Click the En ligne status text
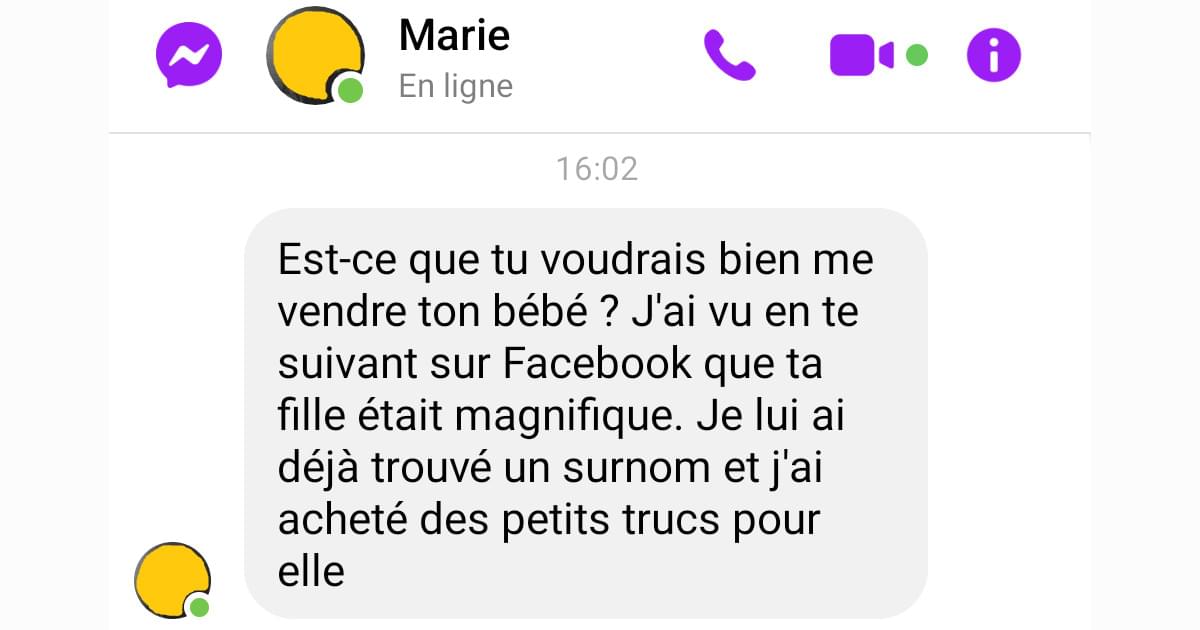Viewport: 1200px width, 630px height. [x=455, y=86]
